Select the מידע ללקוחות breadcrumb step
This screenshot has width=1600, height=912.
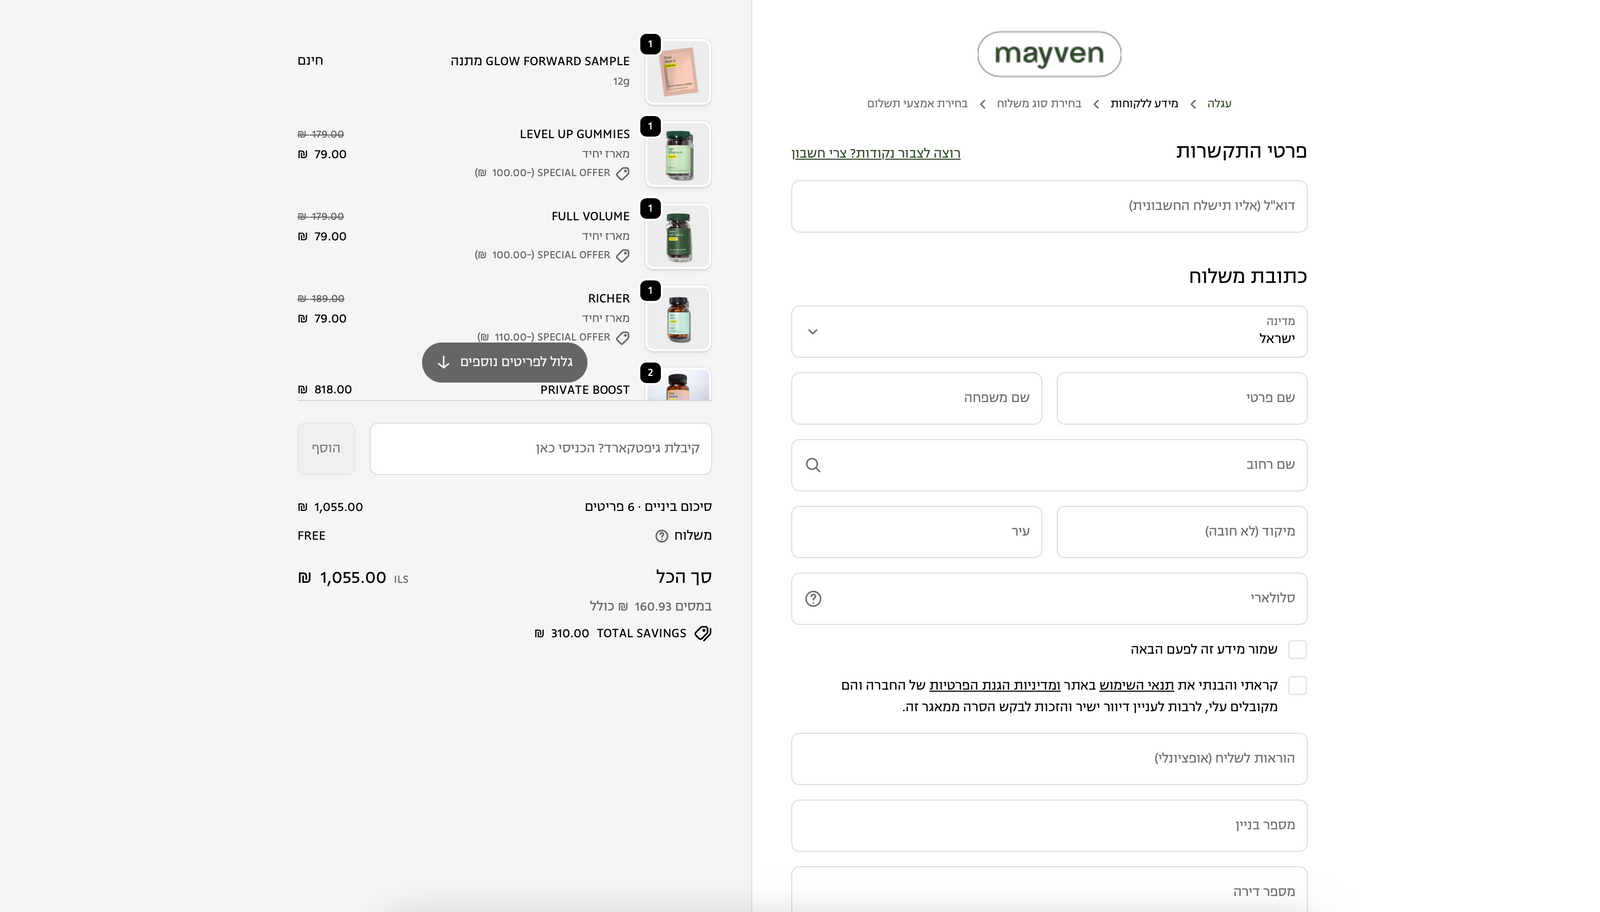pyautogui.click(x=1144, y=104)
